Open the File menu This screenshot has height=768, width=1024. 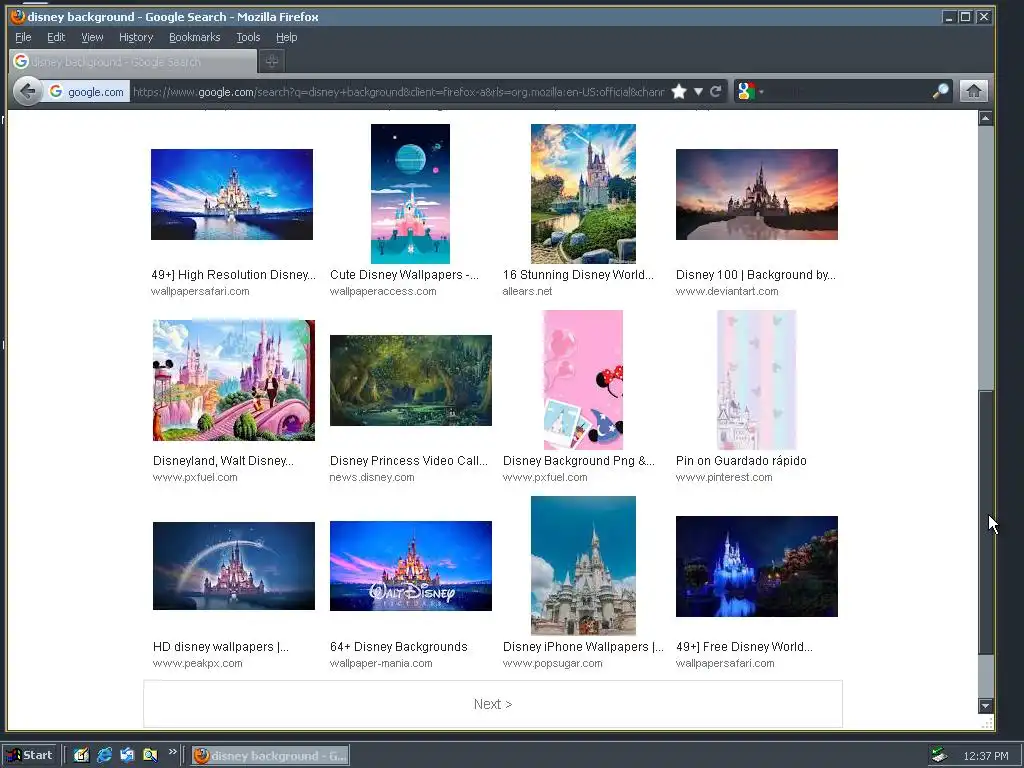click(23, 37)
